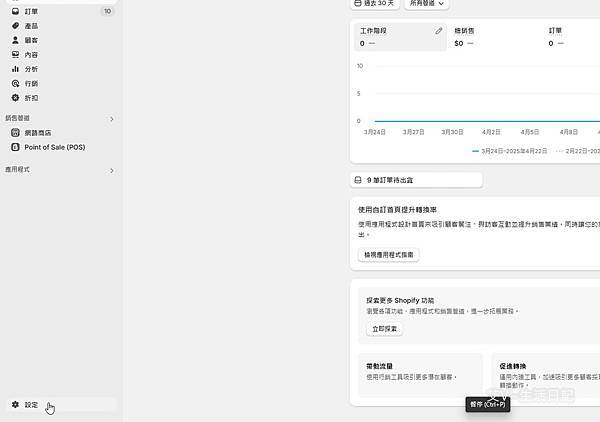Click the 4月2日 chart axis label
The image size is (600, 422).
click(491, 132)
